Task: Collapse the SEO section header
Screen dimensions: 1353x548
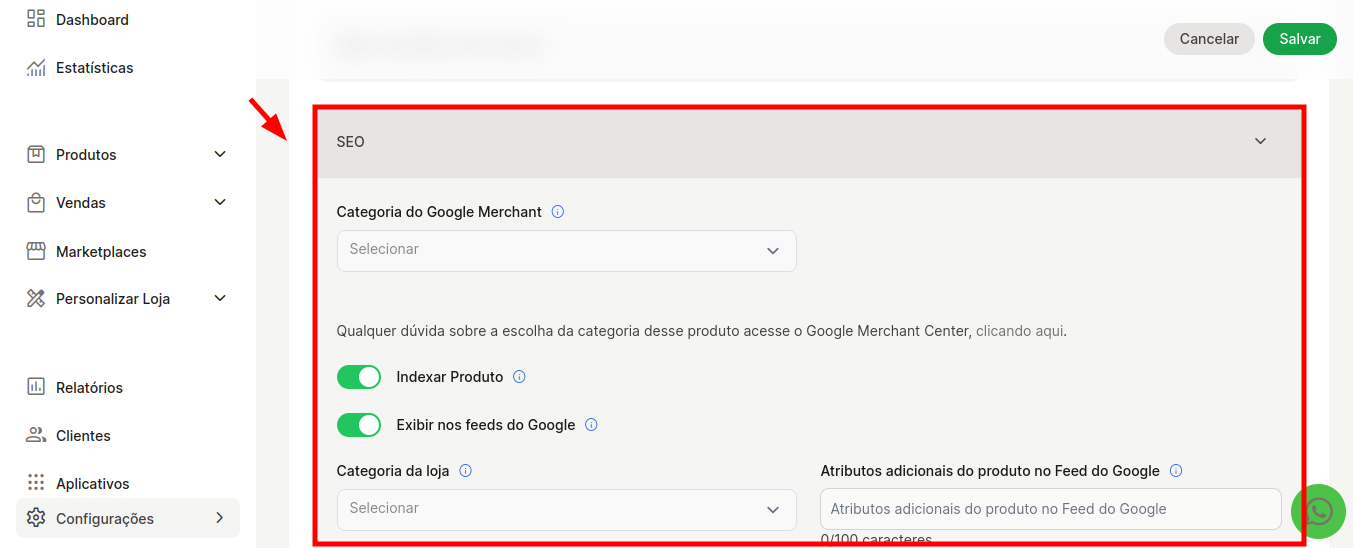Action: tap(808, 142)
